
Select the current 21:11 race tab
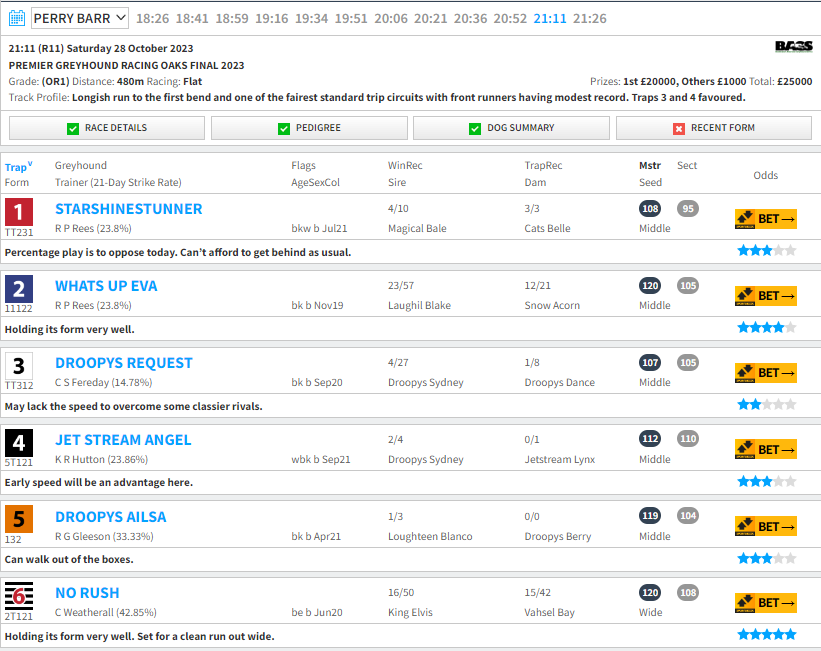pos(550,19)
